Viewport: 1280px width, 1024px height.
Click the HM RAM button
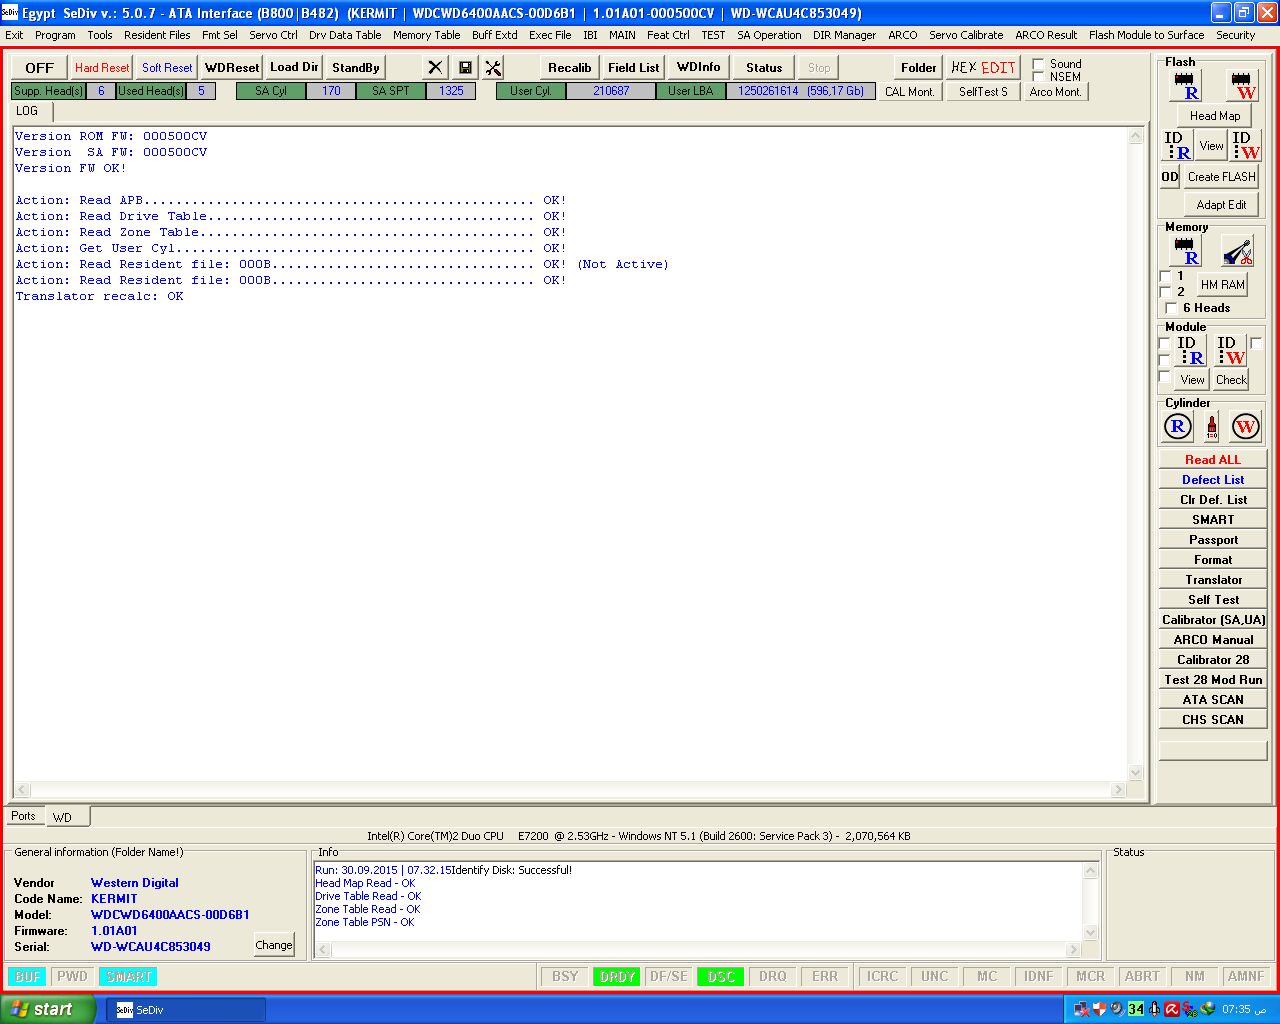tap(1222, 285)
